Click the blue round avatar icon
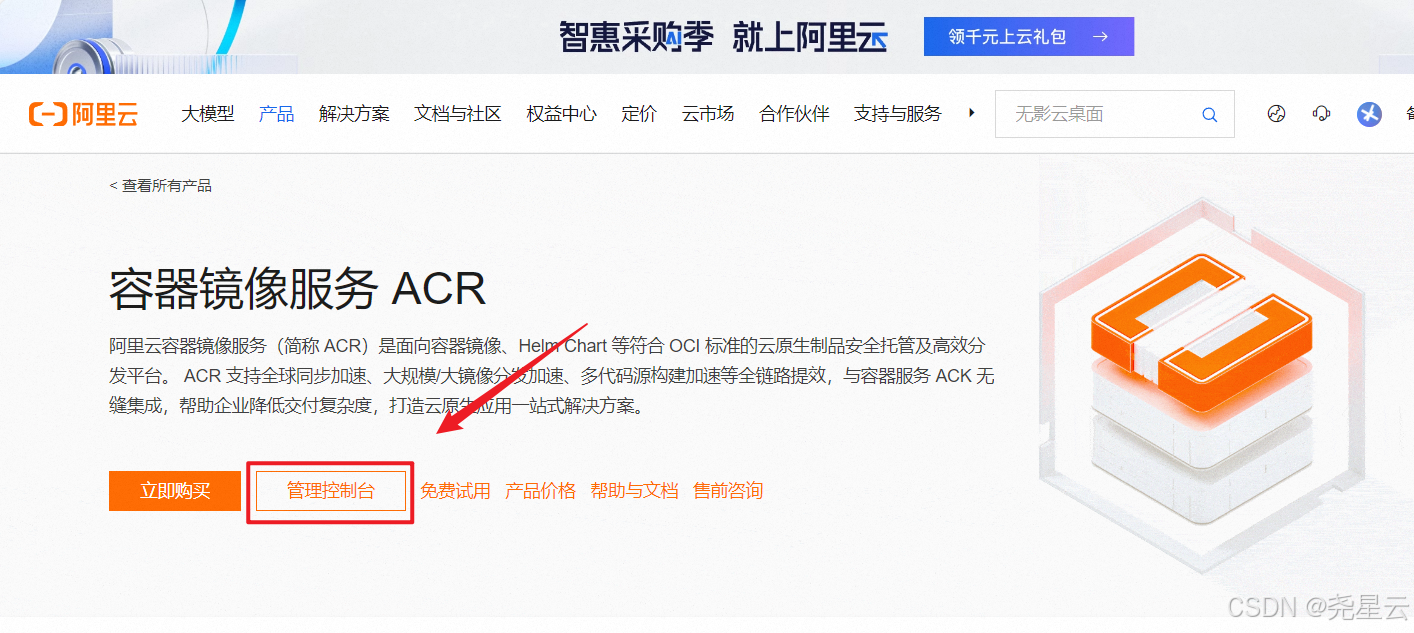This screenshot has width=1414, height=633. coord(1369,114)
